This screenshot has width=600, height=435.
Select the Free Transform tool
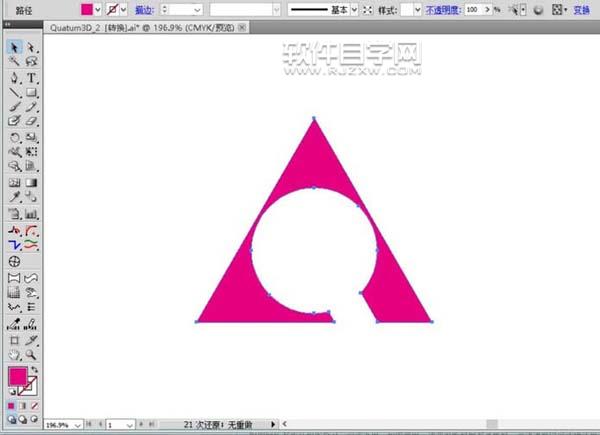(x=31, y=152)
